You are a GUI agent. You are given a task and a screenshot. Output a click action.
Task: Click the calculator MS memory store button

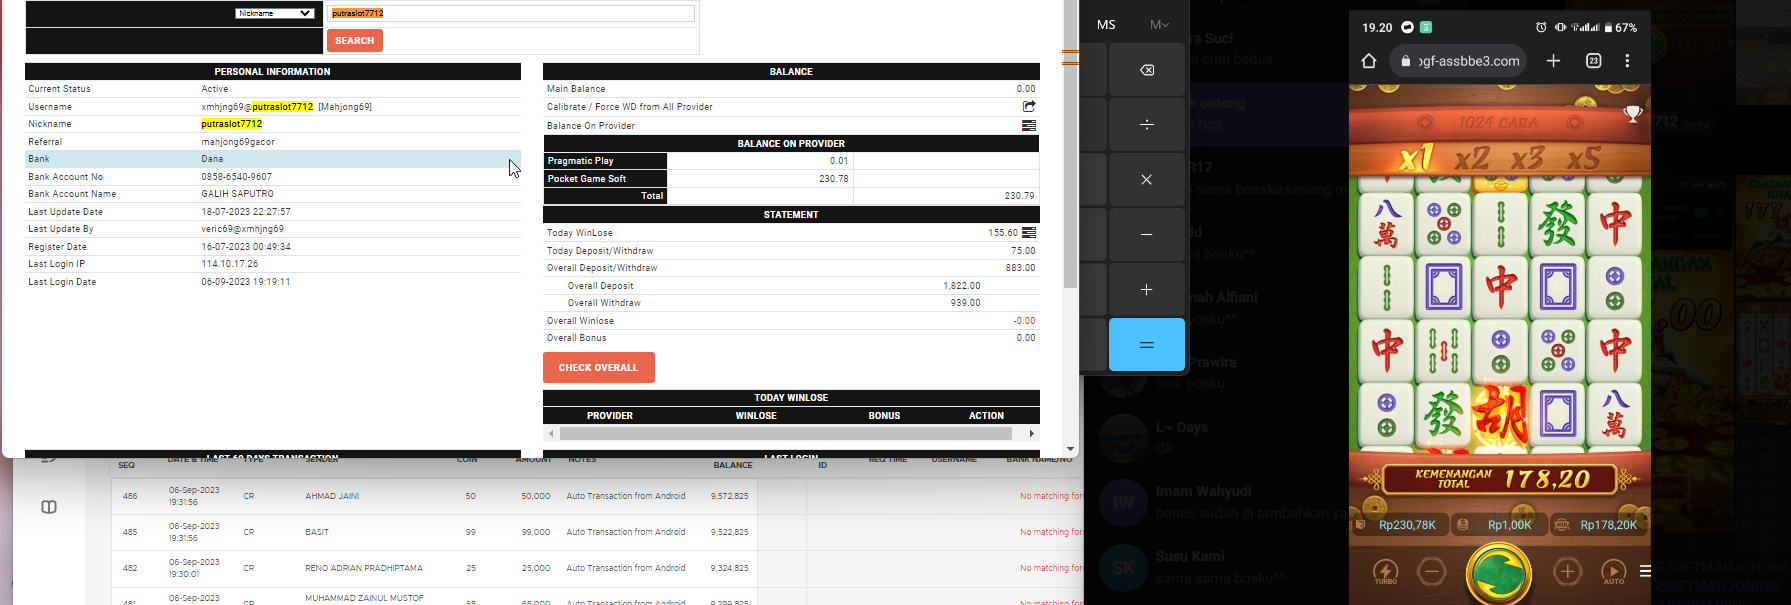point(1106,25)
